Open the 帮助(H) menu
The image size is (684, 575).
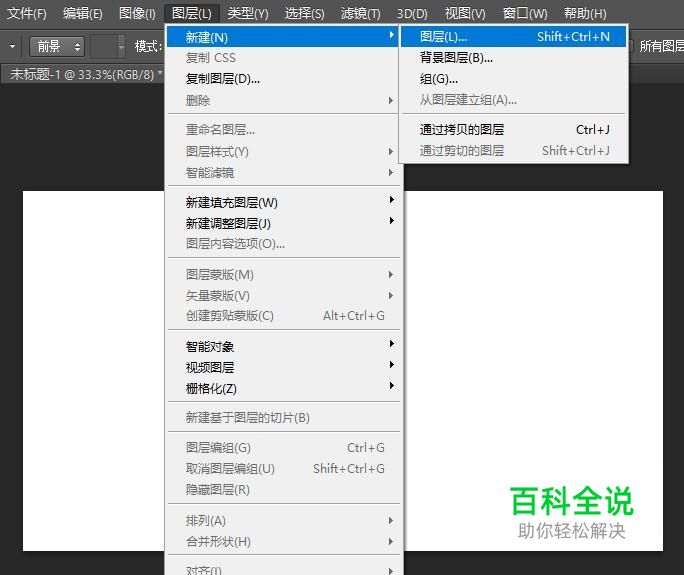coord(585,14)
